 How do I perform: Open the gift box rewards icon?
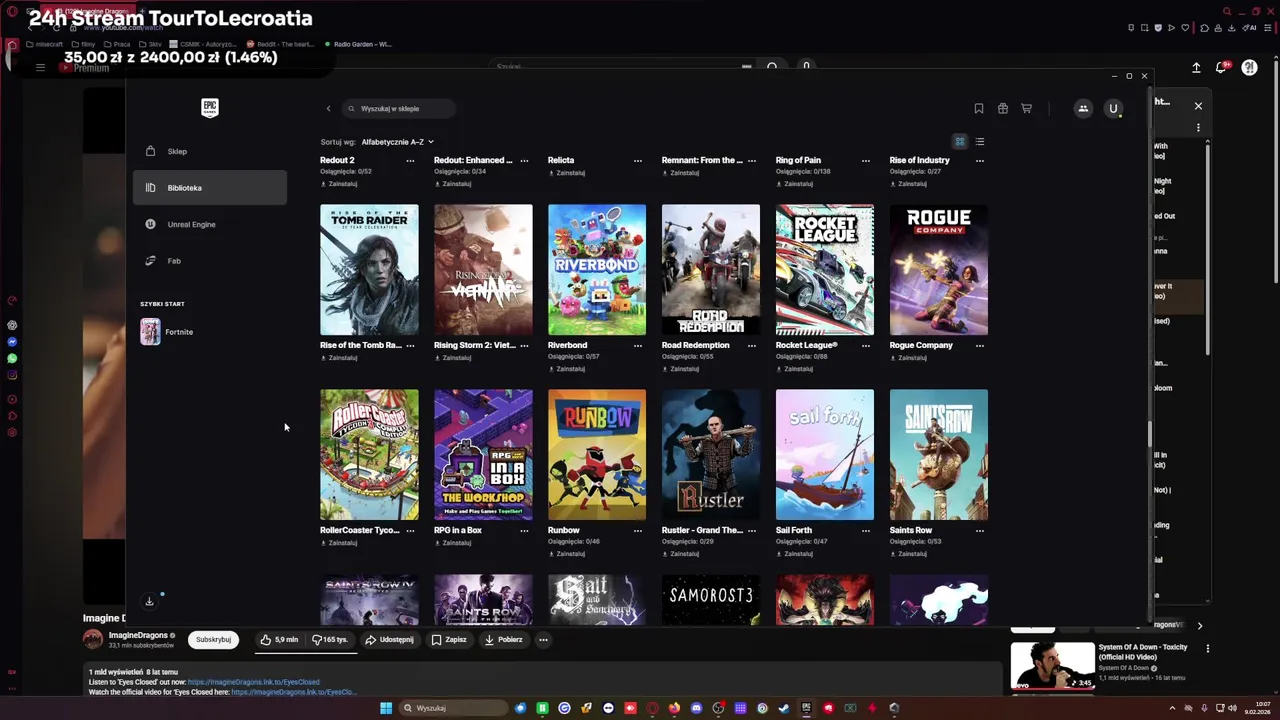[x=1003, y=108]
